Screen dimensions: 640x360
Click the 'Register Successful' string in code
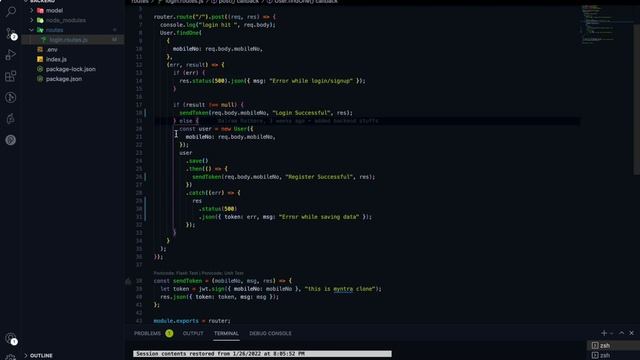(318, 177)
